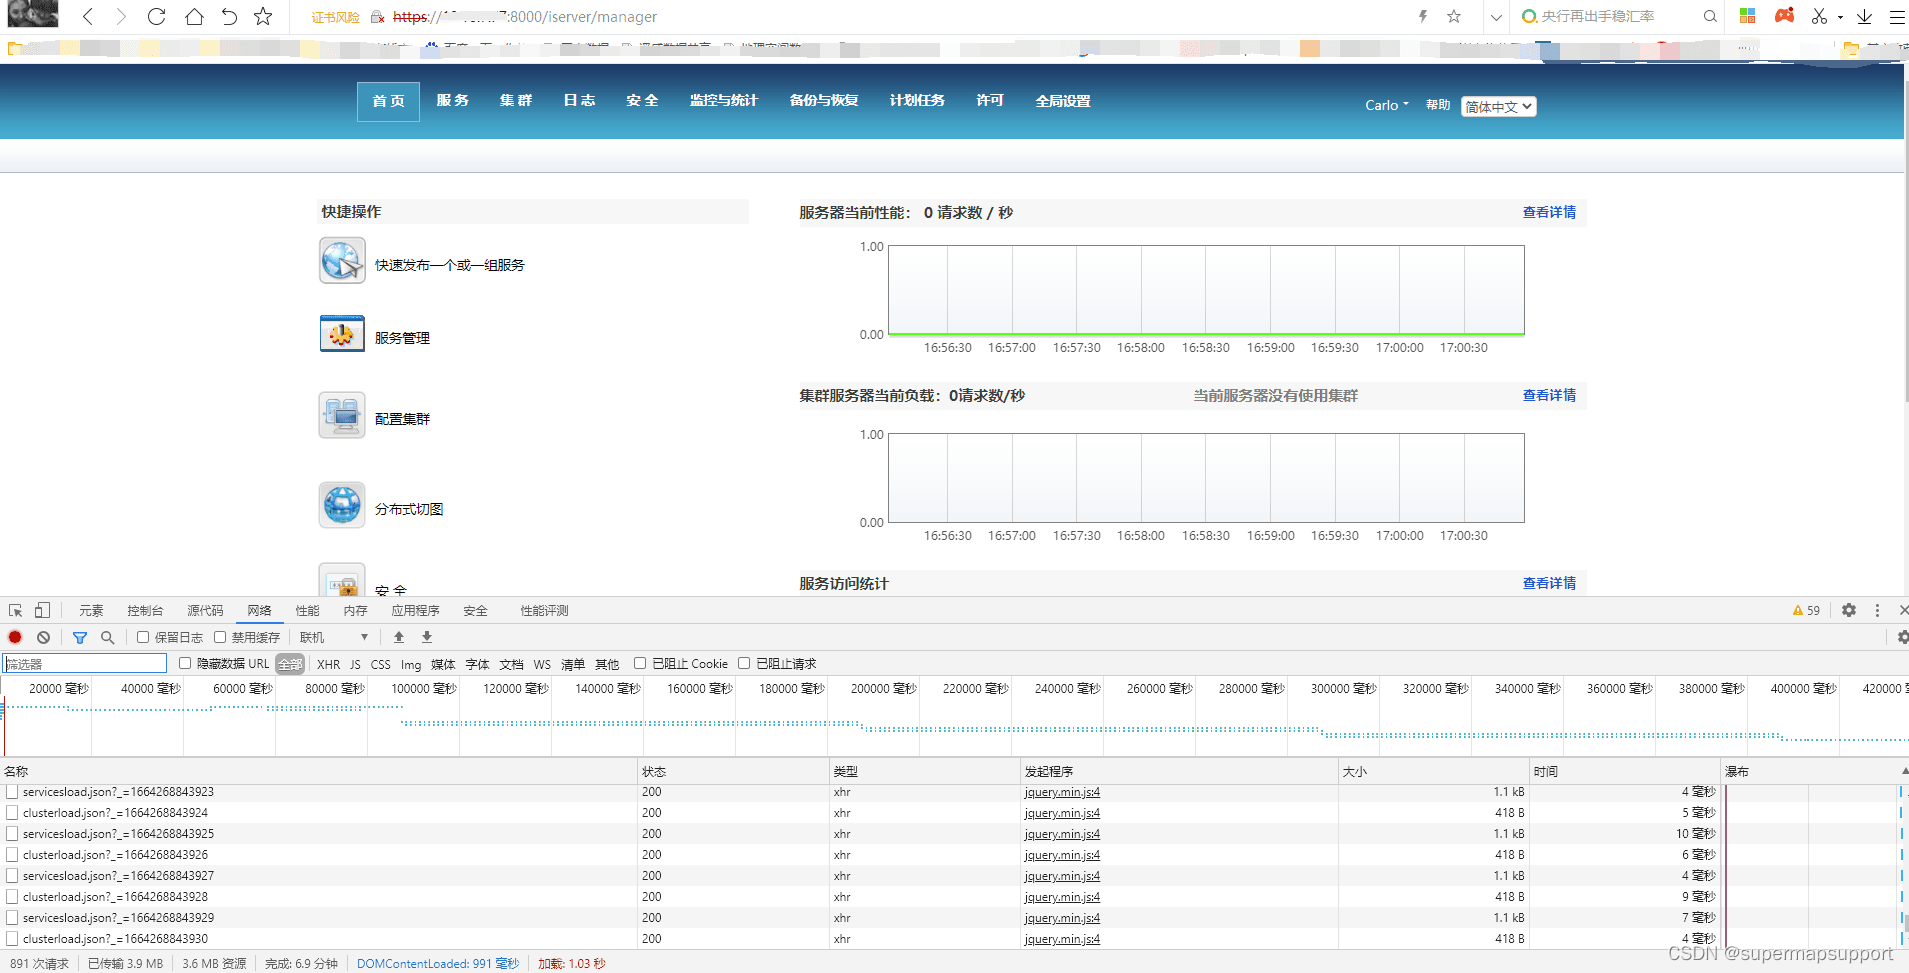Screen dimensions: 1909x973
Task: Switch to the 控制台 console tab
Action: (145, 610)
